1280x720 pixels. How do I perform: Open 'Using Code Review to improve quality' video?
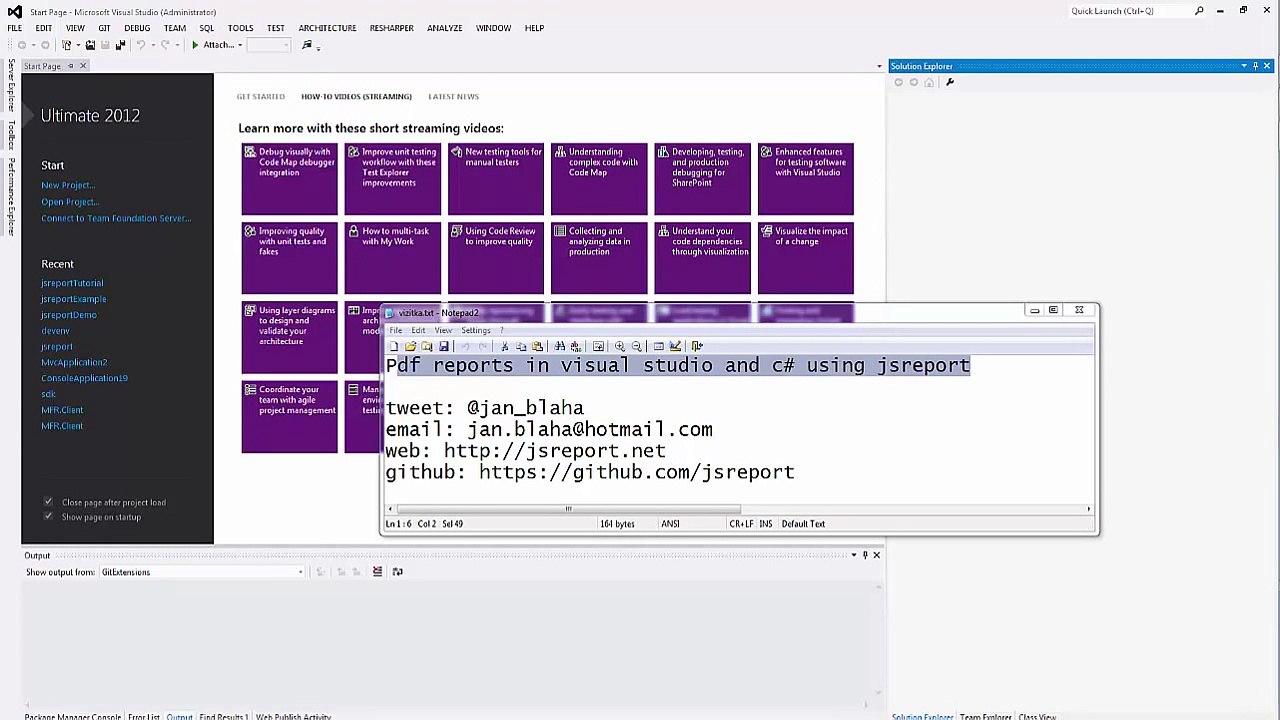(x=496, y=258)
